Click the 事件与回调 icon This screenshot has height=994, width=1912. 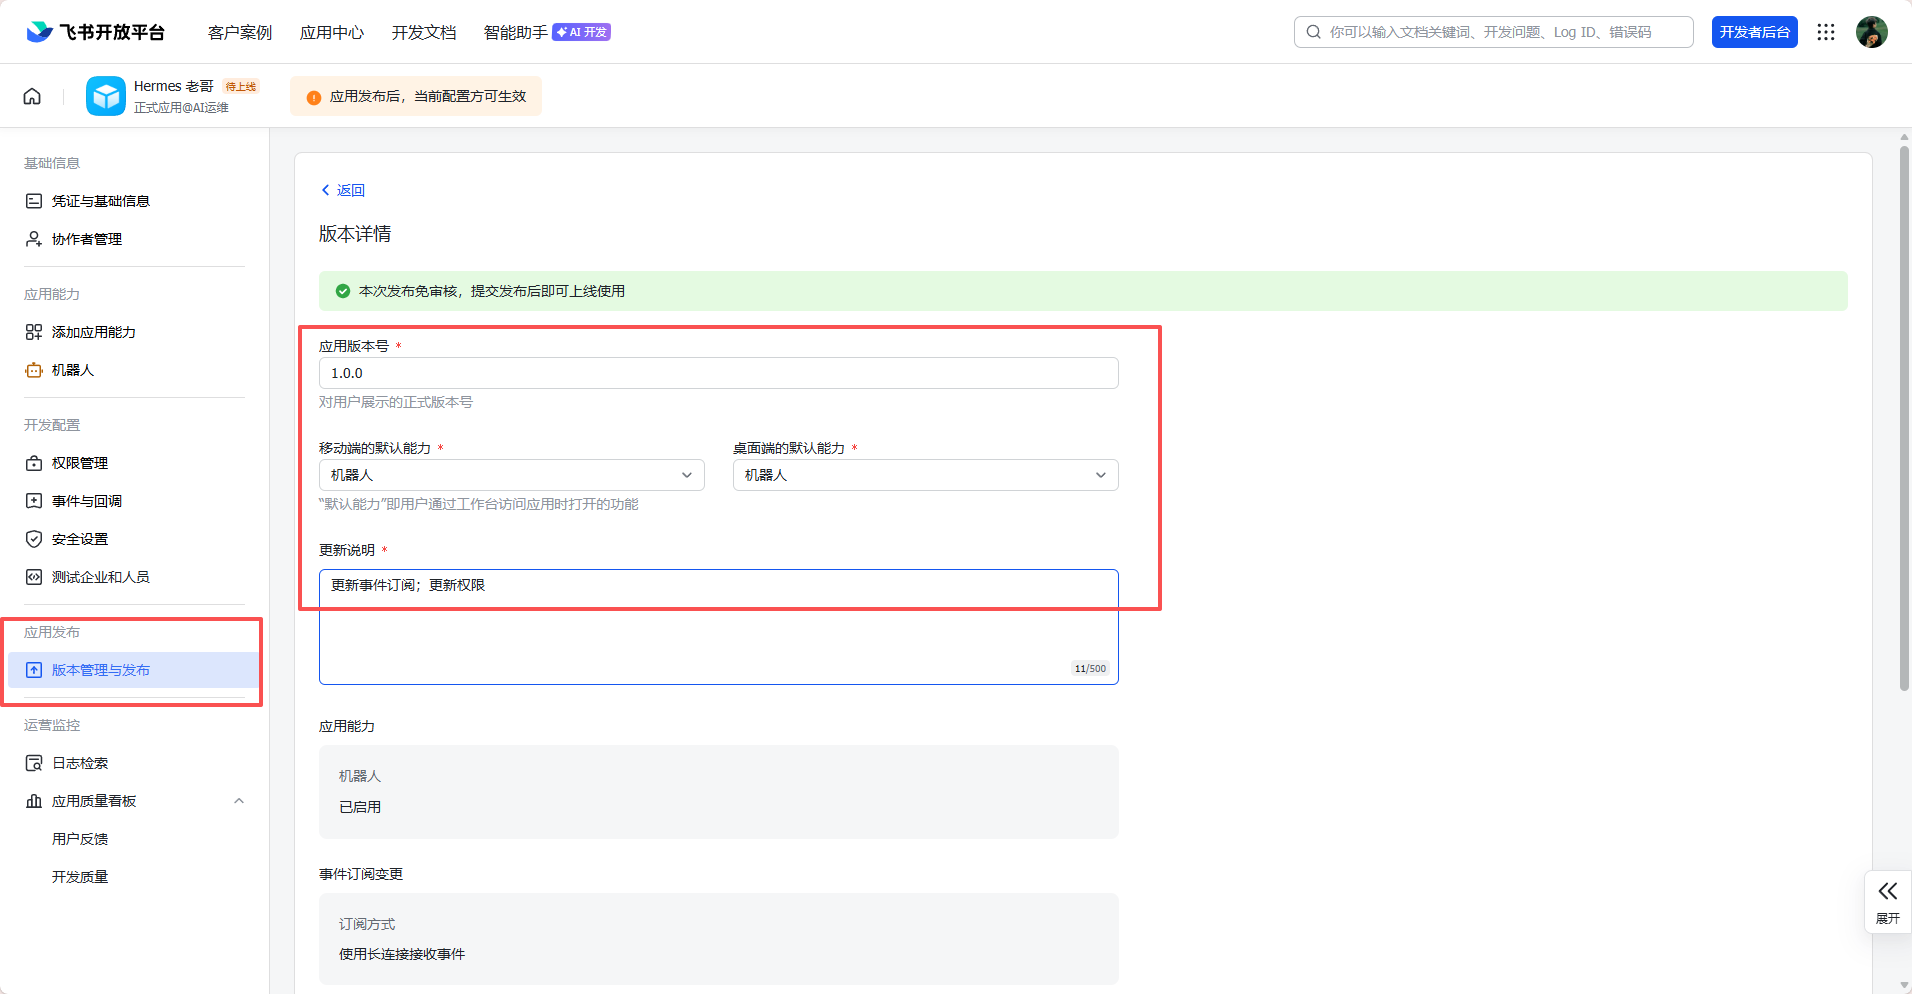34,501
